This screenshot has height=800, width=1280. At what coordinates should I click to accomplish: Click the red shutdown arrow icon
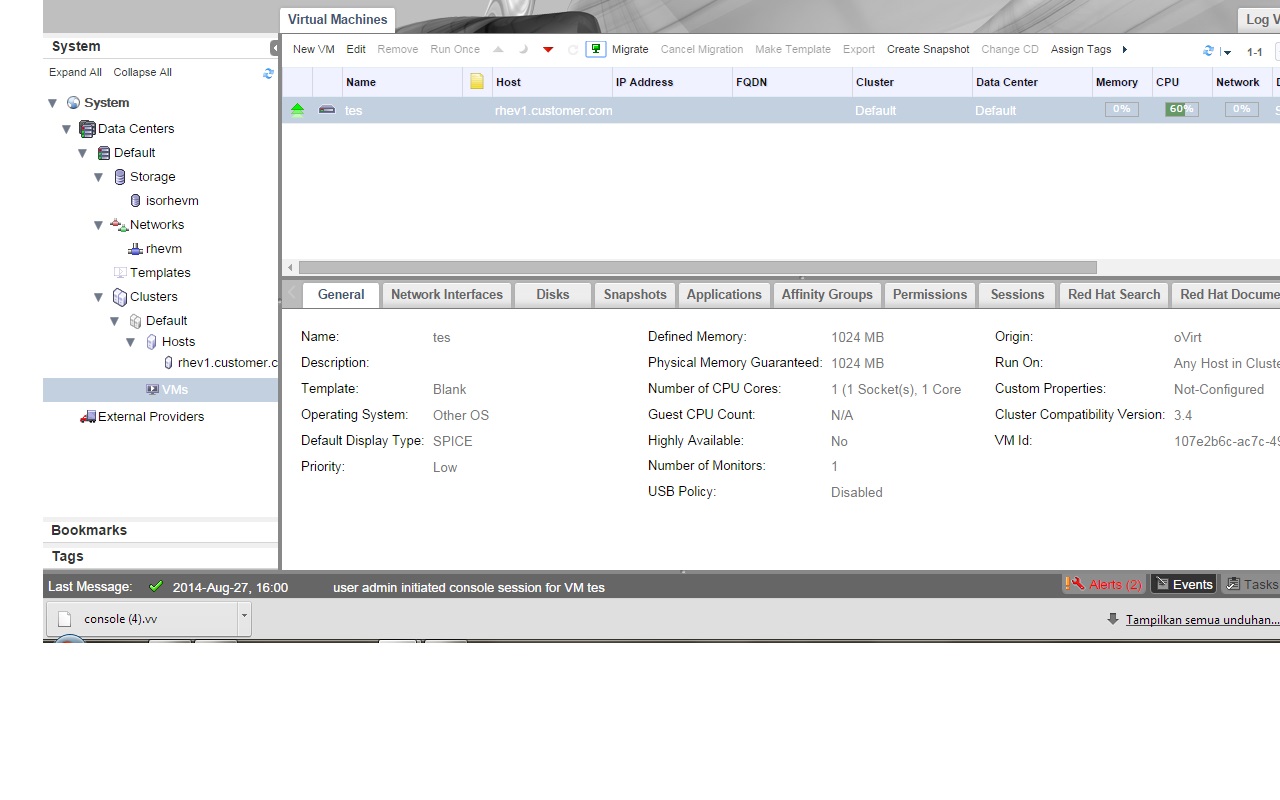[548, 49]
